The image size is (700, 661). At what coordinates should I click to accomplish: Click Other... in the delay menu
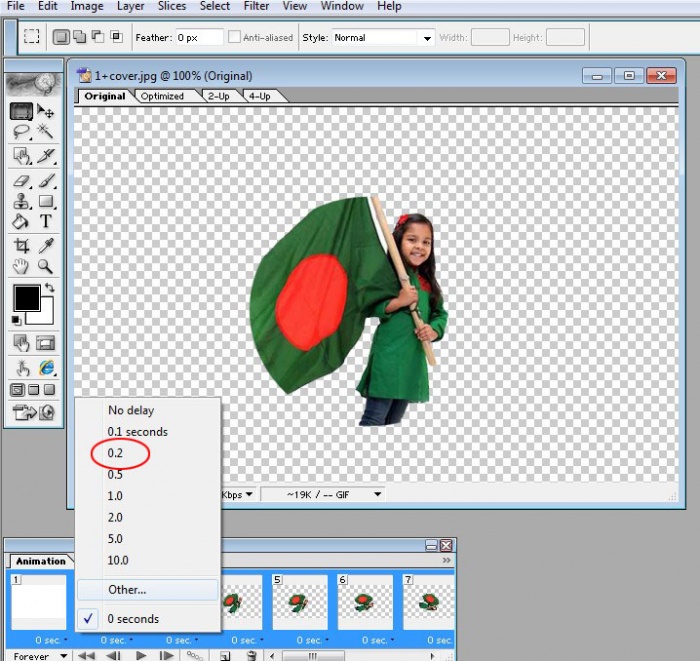(x=127, y=590)
